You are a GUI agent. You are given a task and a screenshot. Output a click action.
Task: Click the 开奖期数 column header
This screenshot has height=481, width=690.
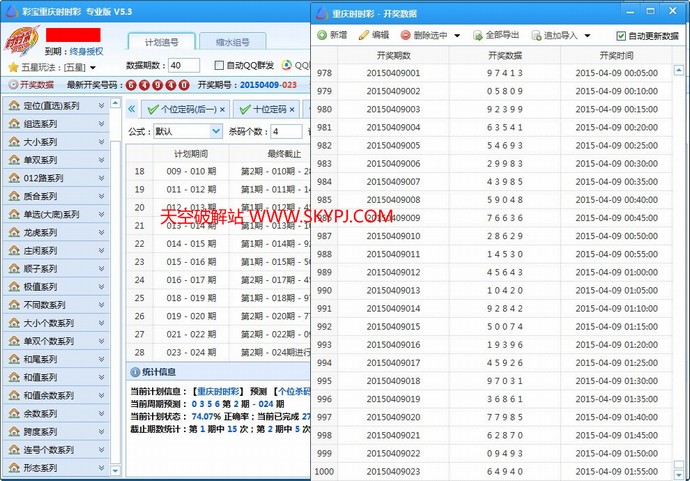pyautogui.click(x=393, y=55)
